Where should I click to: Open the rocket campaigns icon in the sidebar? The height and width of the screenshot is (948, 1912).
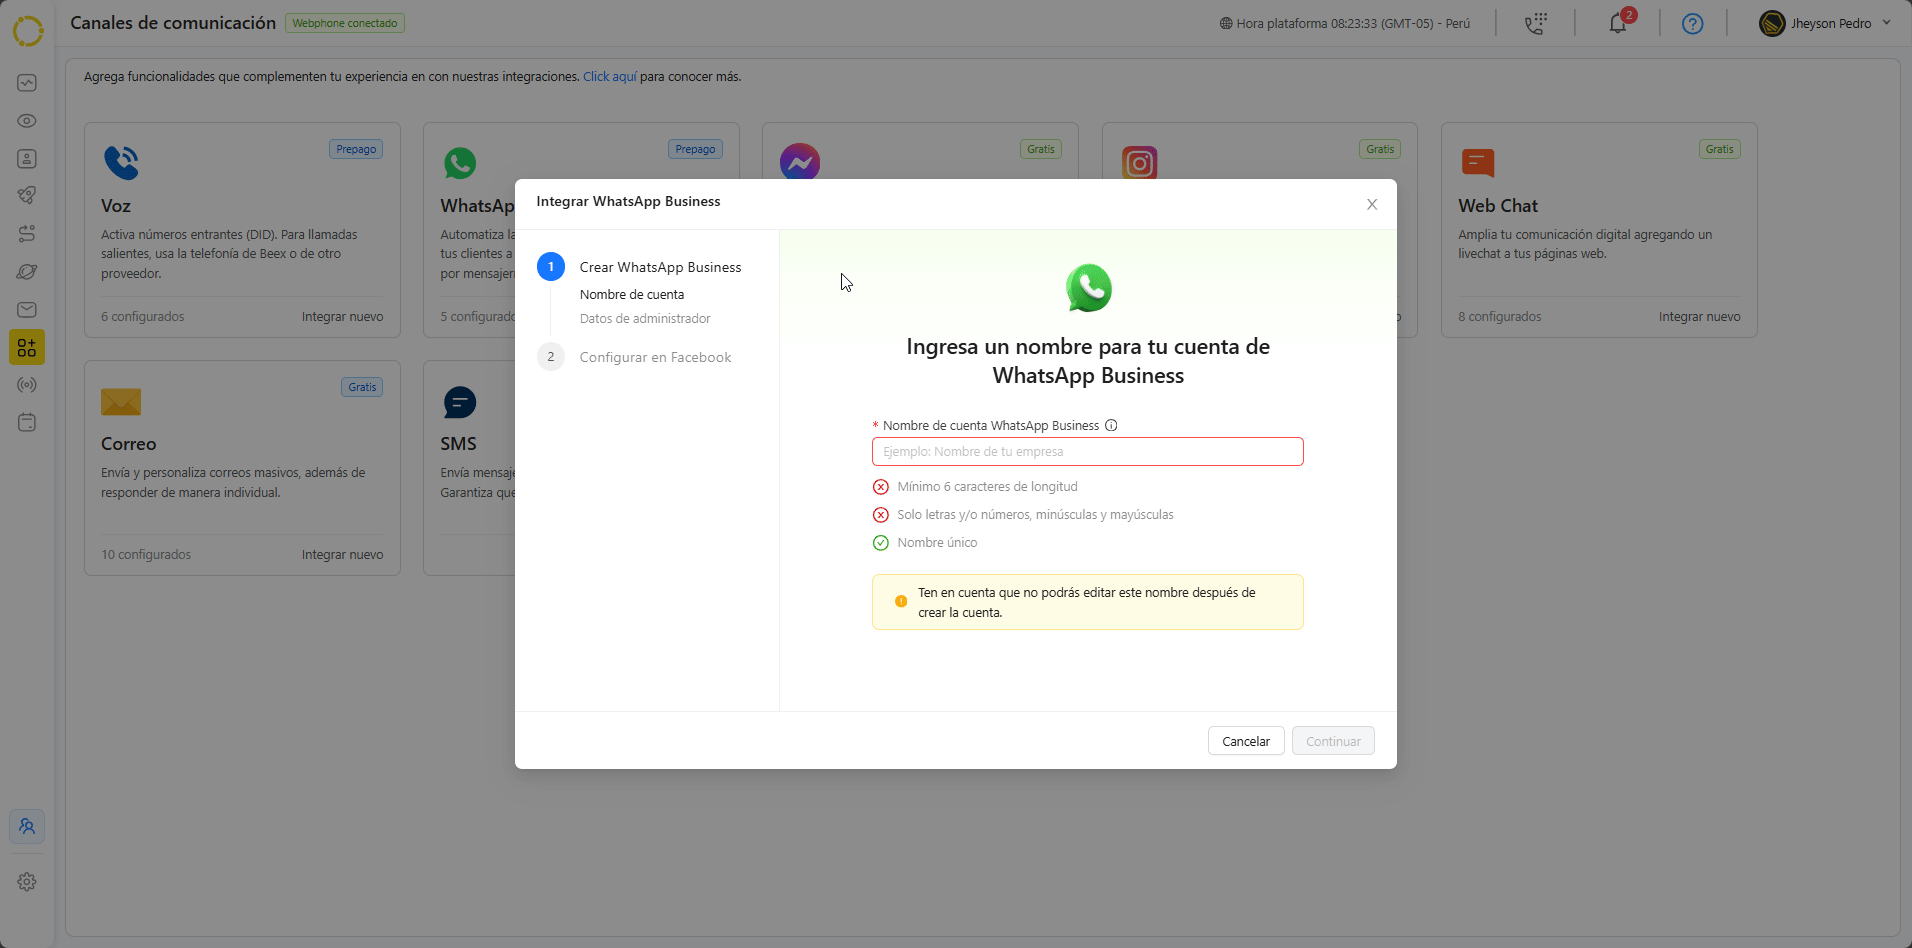pos(27,196)
